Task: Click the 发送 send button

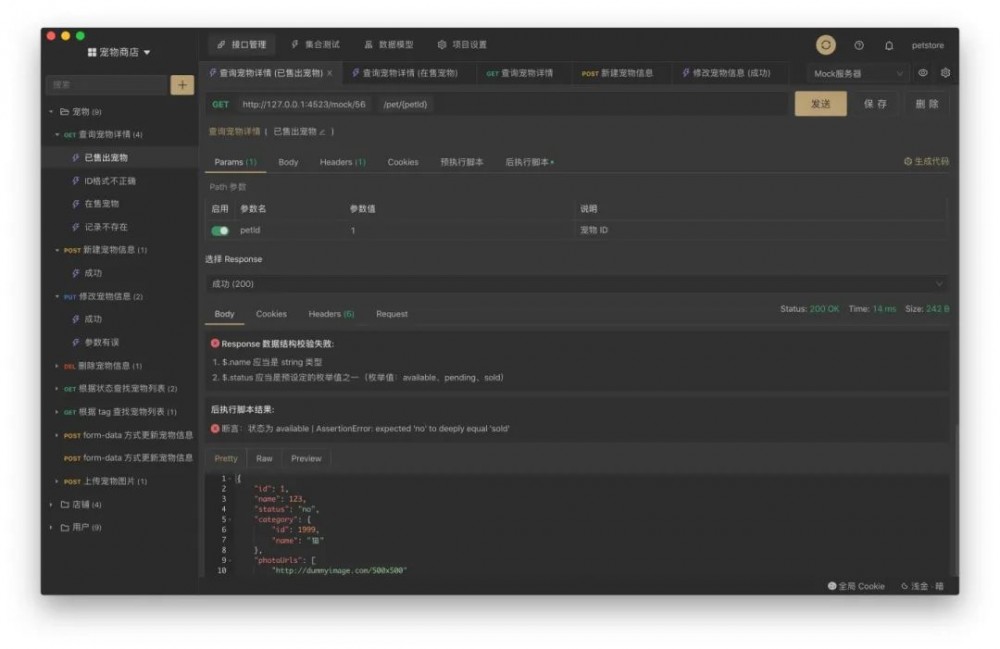Action: click(x=820, y=103)
